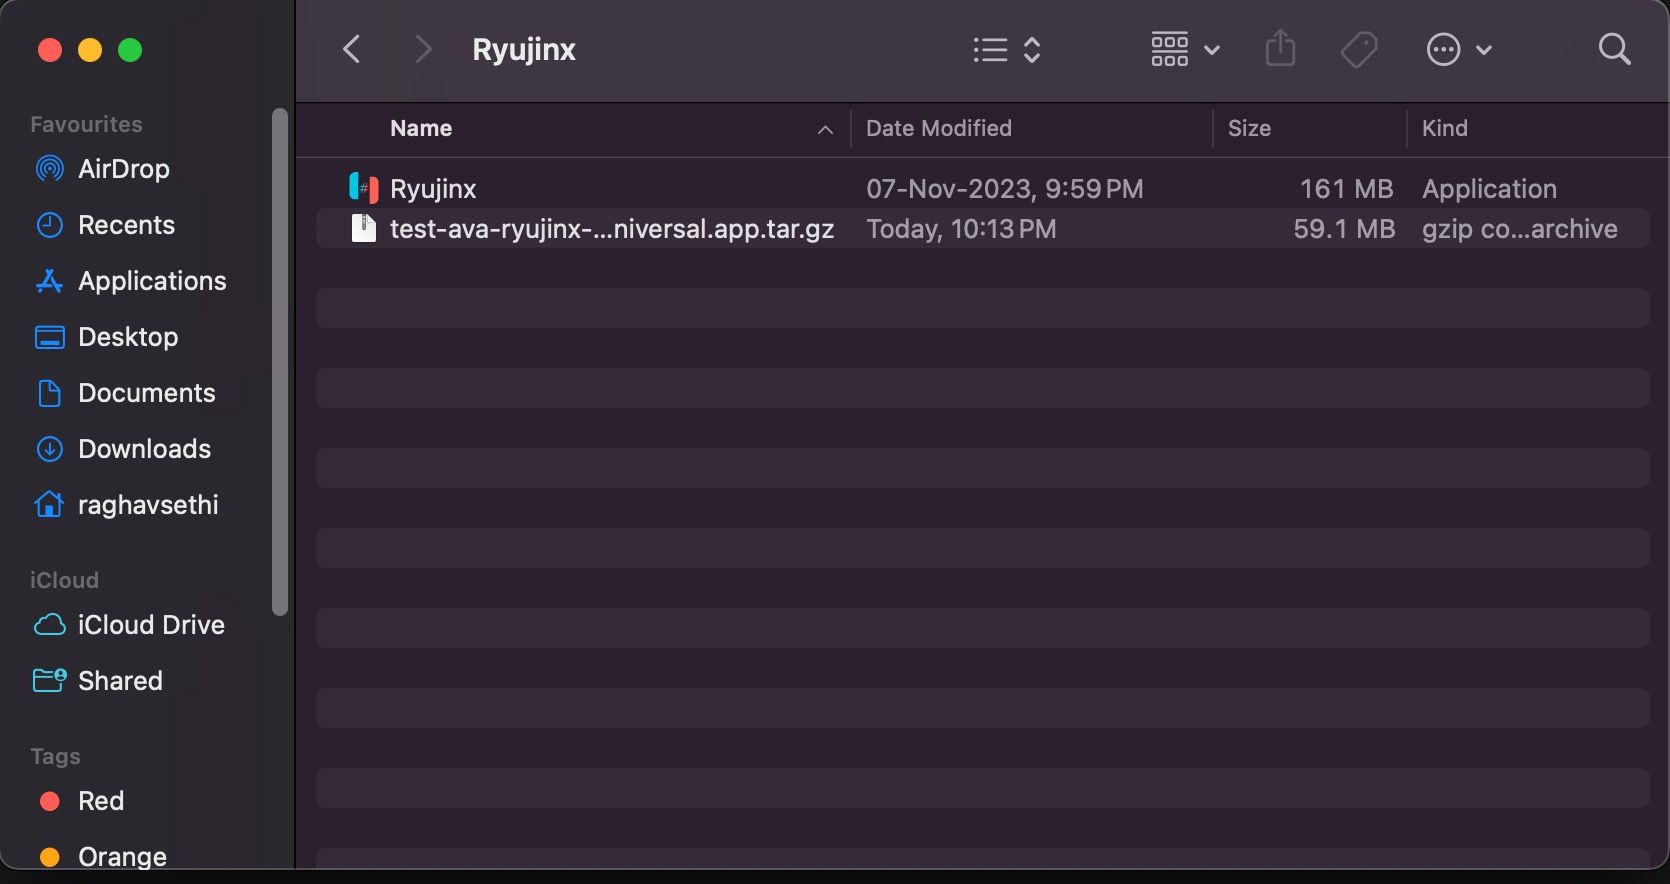Select the Ryujinx application icon
The image size is (1670, 884).
[363, 188]
